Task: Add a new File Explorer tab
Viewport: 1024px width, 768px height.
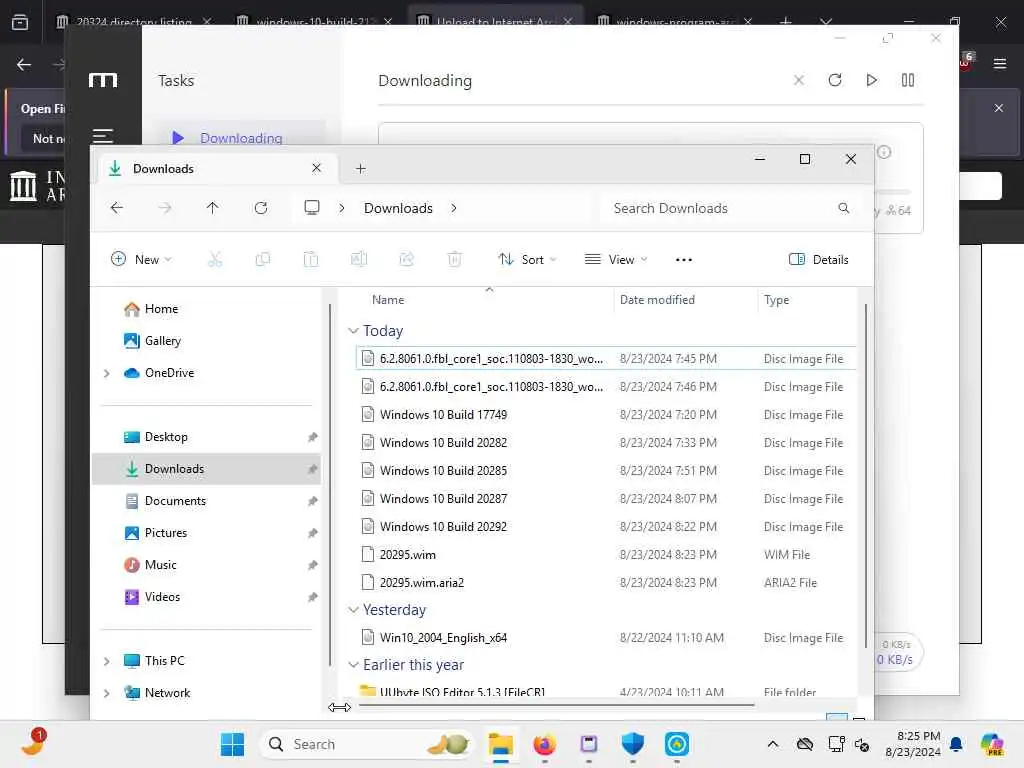Action: [x=360, y=168]
